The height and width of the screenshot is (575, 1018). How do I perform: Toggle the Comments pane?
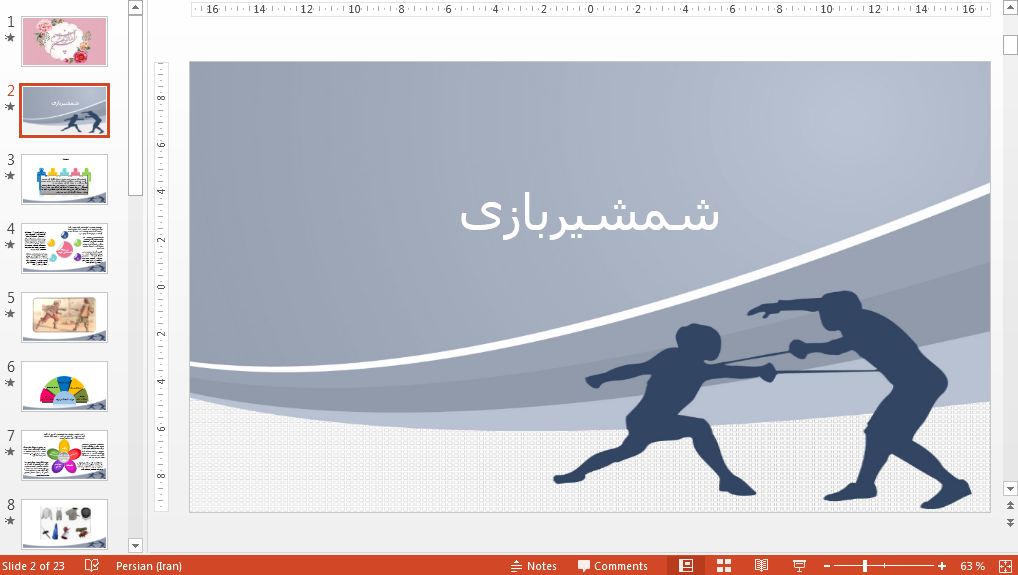pos(612,566)
